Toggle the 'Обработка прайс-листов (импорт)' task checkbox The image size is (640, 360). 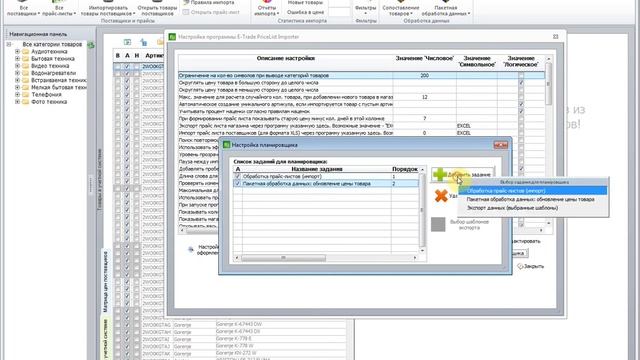click(238, 176)
